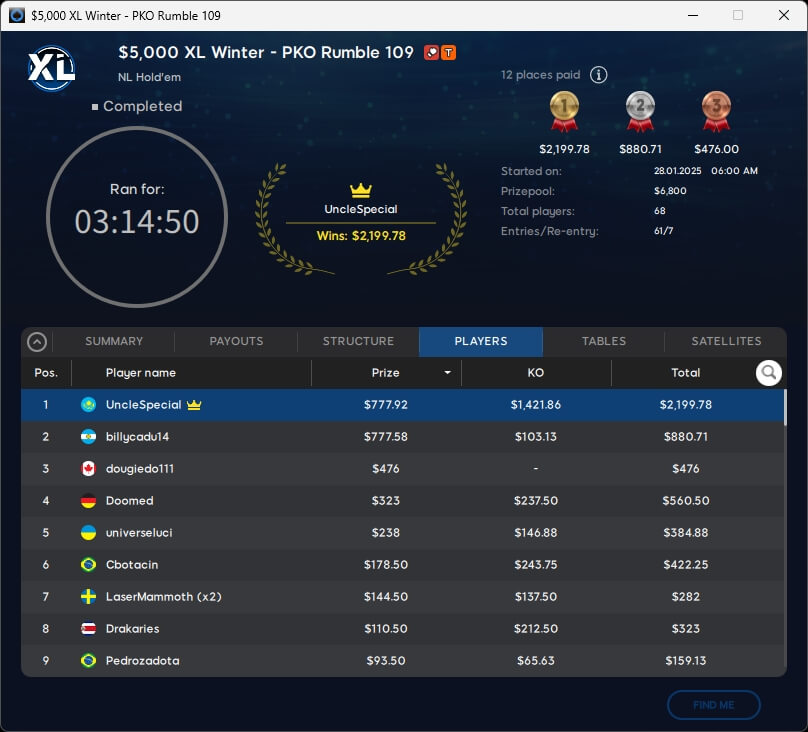The image size is (808, 732).
Task: Click the red knockout bounty badge icon
Action: coord(431,53)
